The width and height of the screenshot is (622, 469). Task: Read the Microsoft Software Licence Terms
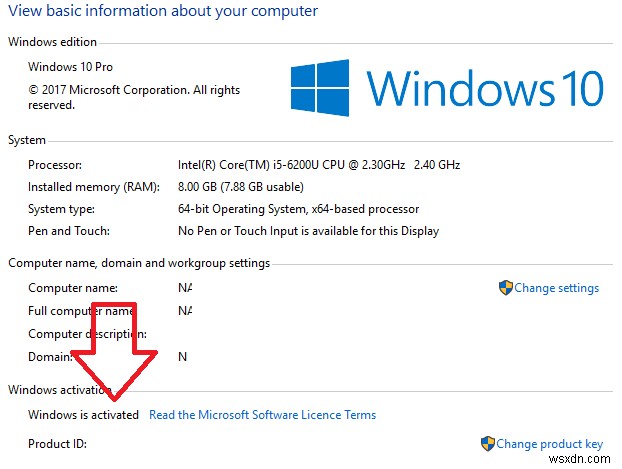pyautogui.click(x=262, y=415)
